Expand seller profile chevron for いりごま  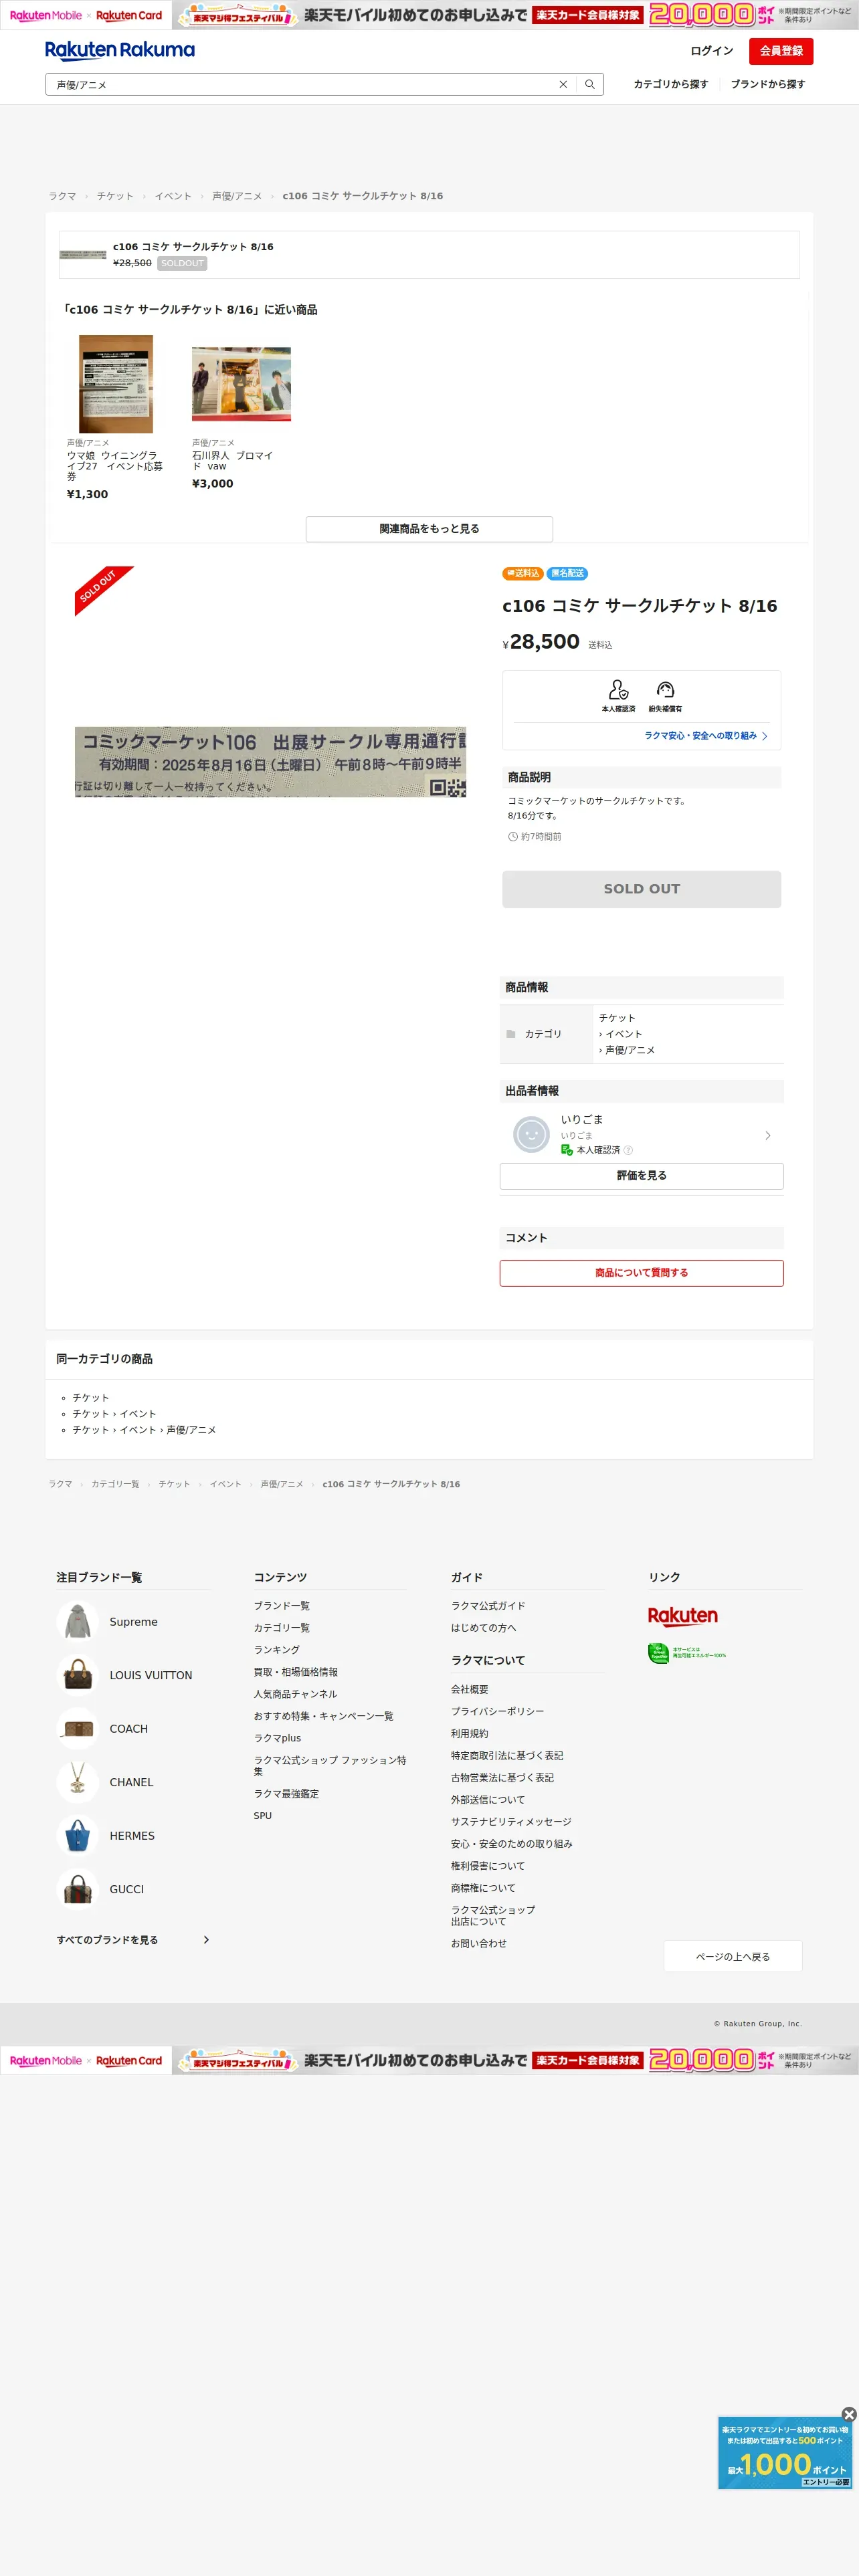tap(767, 1135)
